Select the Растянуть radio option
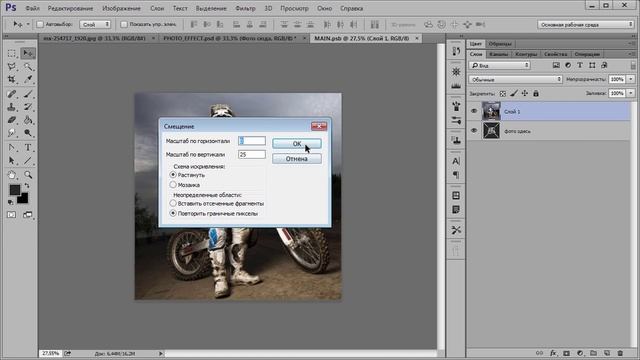Image resolution: width=640 pixels, height=360 pixels. (173, 175)
